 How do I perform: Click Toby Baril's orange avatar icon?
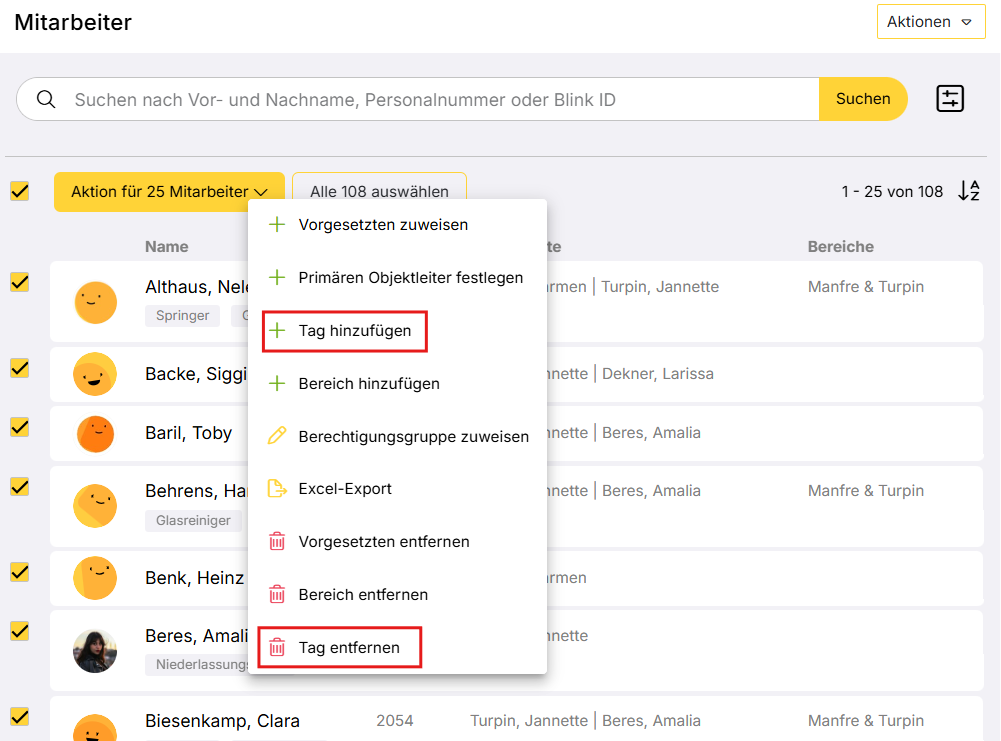[x=95, y=434]
